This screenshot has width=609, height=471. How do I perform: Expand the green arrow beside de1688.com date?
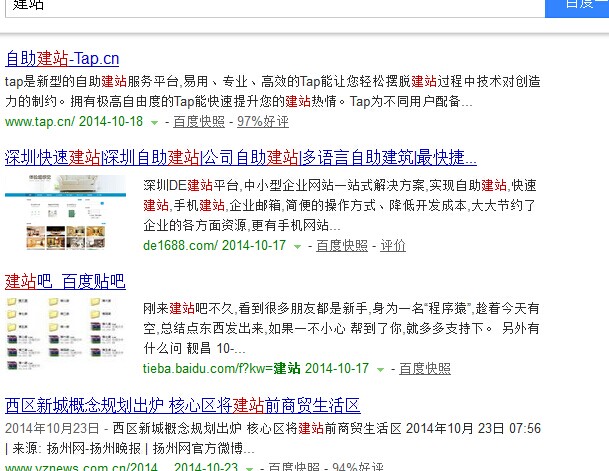[x=298, y=247]
